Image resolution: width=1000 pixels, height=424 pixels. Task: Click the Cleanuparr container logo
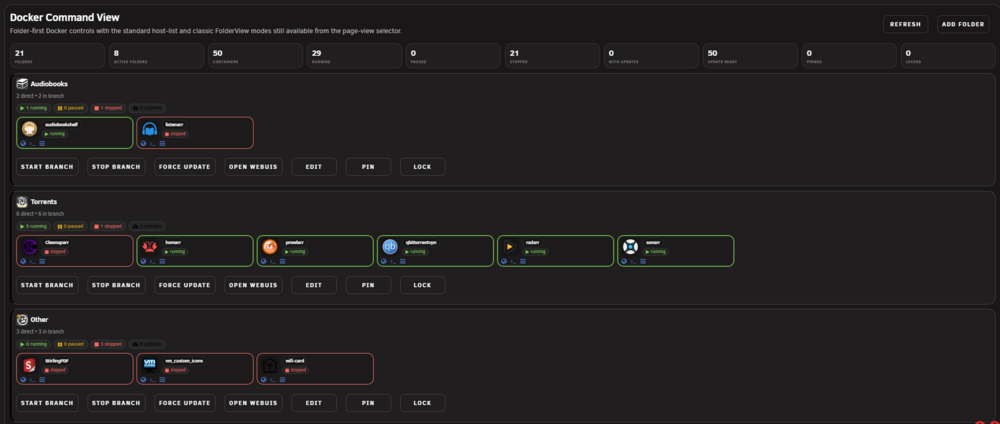pos(29,247)
